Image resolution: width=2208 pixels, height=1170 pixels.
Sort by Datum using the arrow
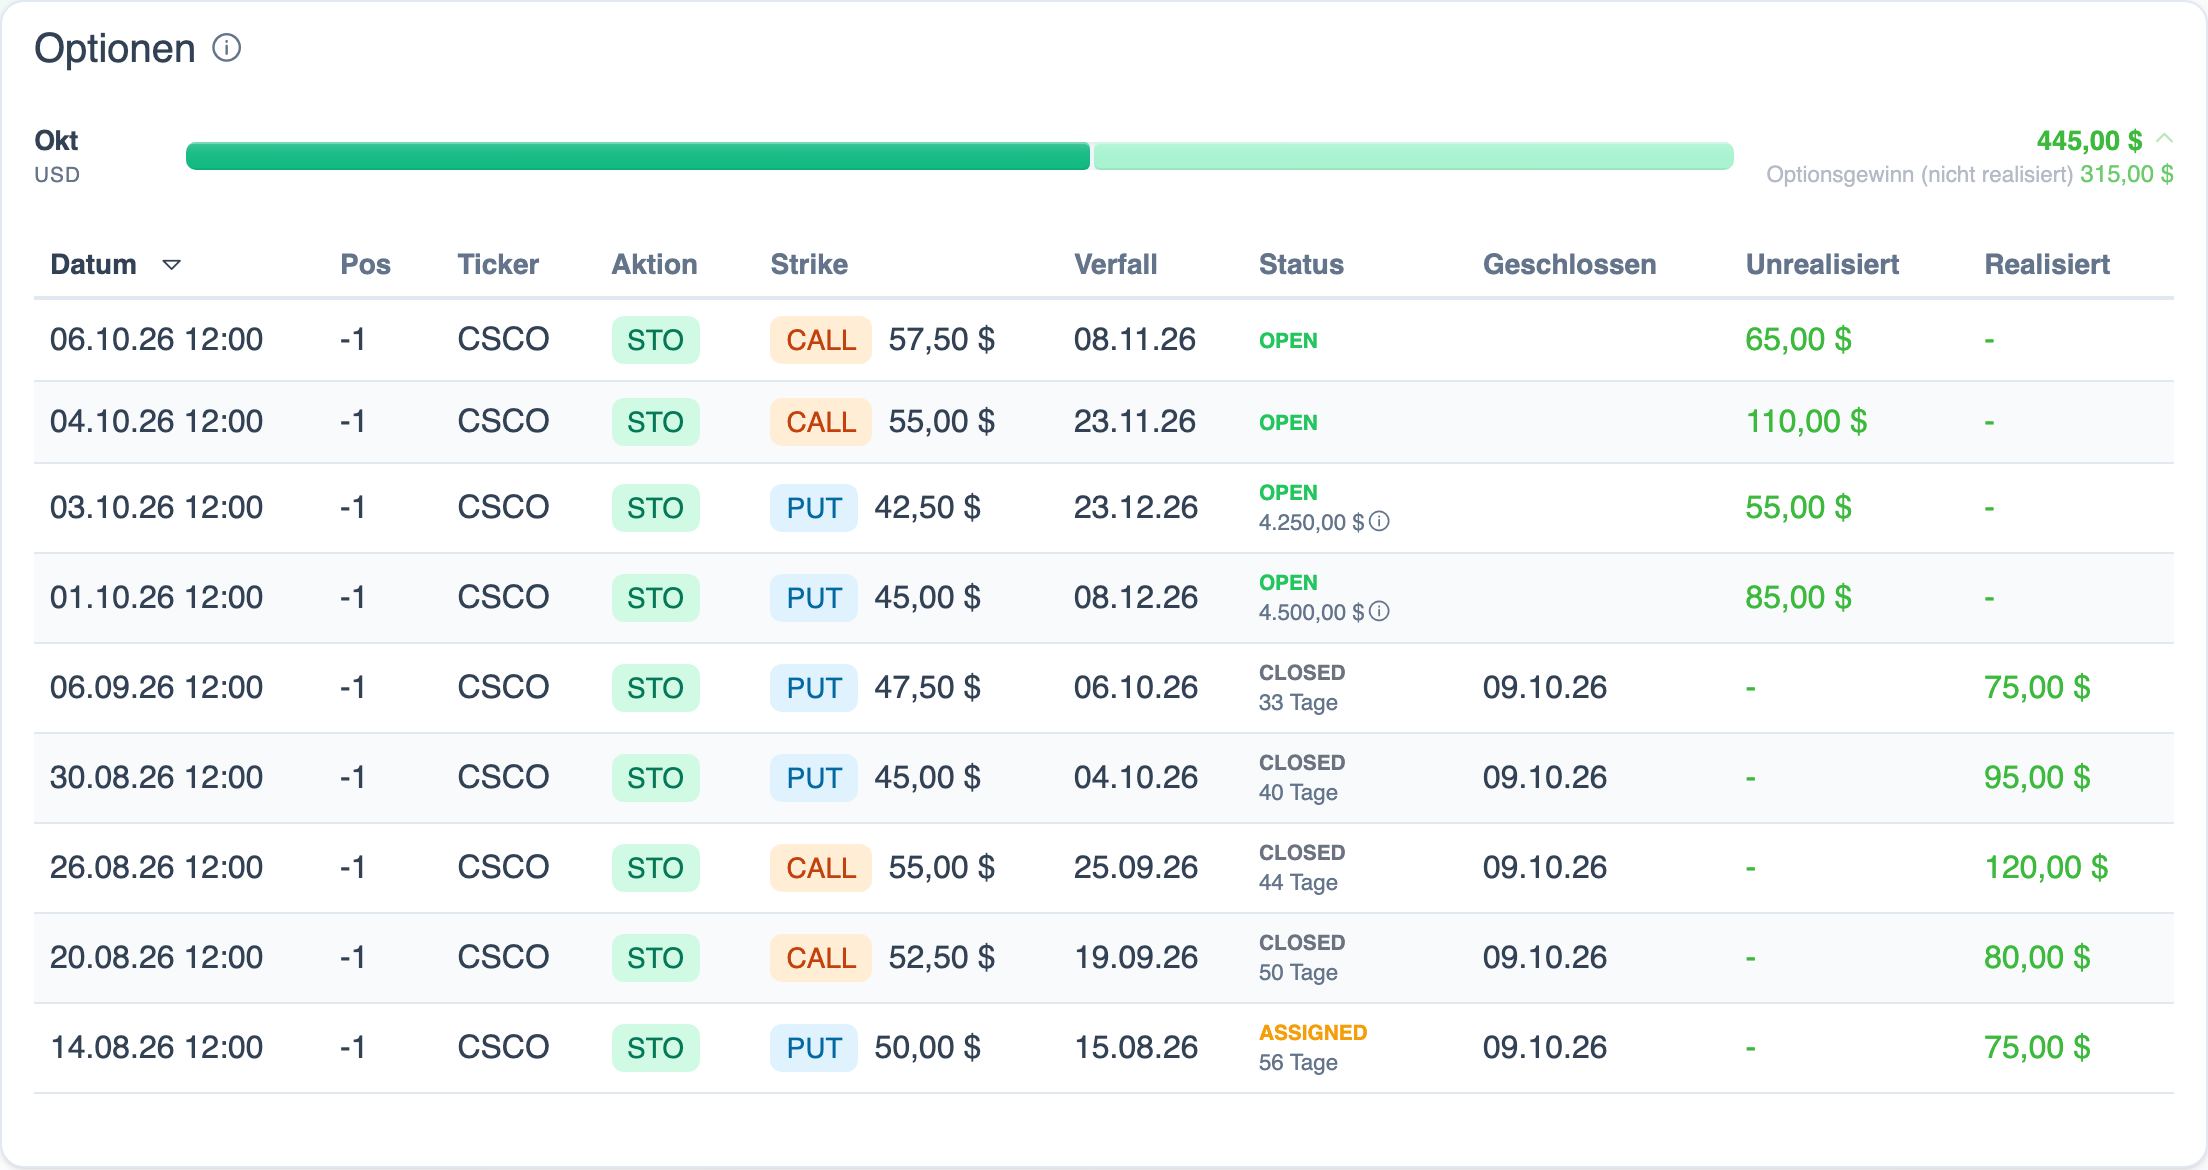(172, 265)
